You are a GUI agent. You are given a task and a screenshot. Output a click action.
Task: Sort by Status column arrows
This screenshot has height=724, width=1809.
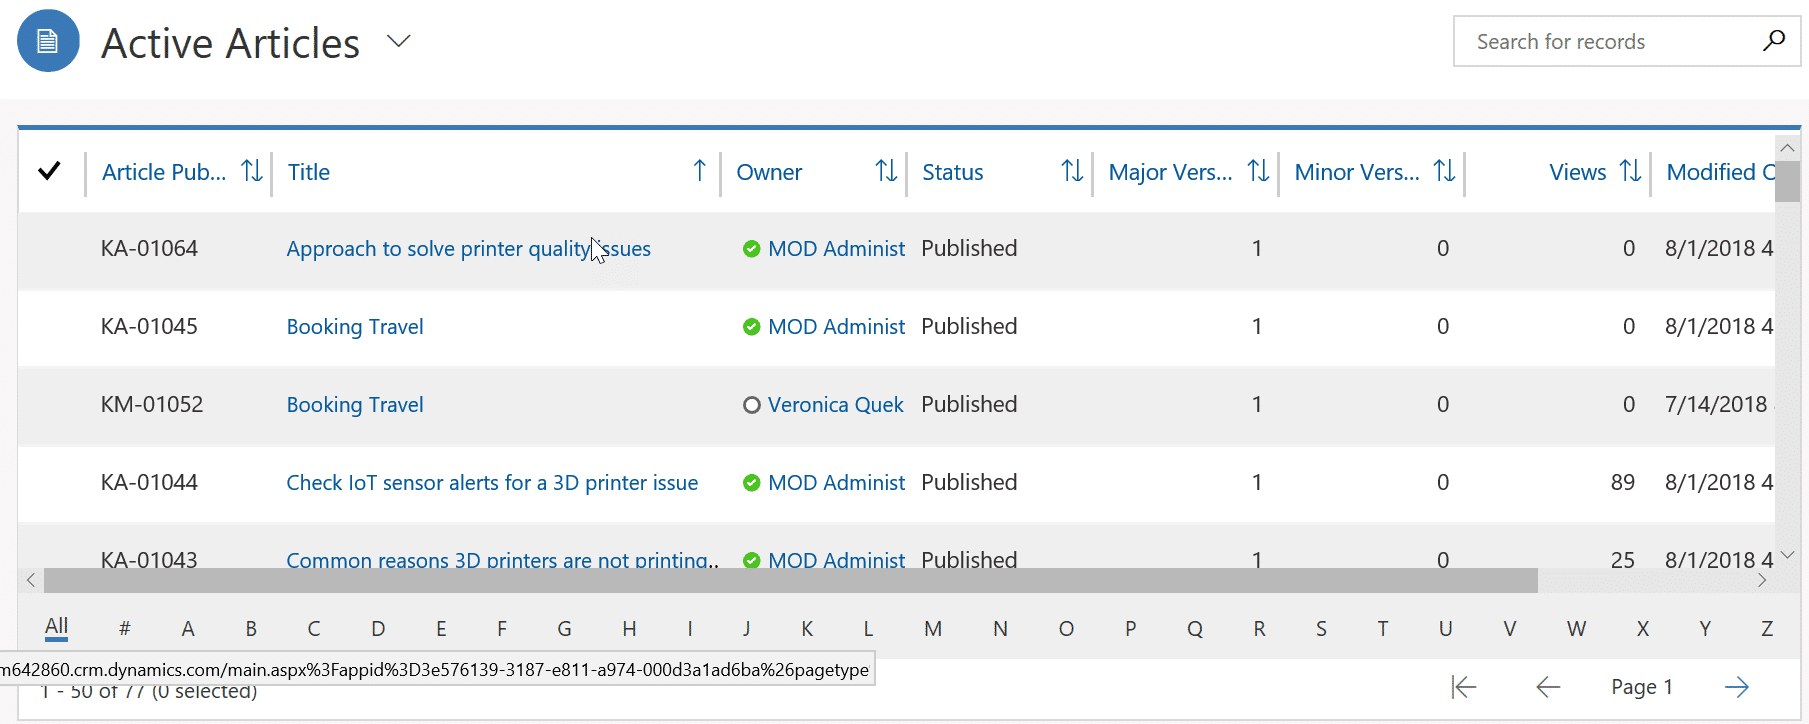point(1072,172)
